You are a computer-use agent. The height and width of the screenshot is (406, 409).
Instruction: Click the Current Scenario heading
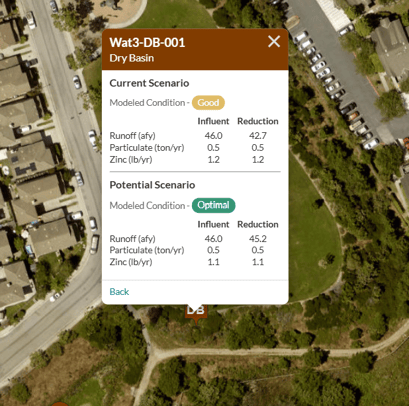149,83
